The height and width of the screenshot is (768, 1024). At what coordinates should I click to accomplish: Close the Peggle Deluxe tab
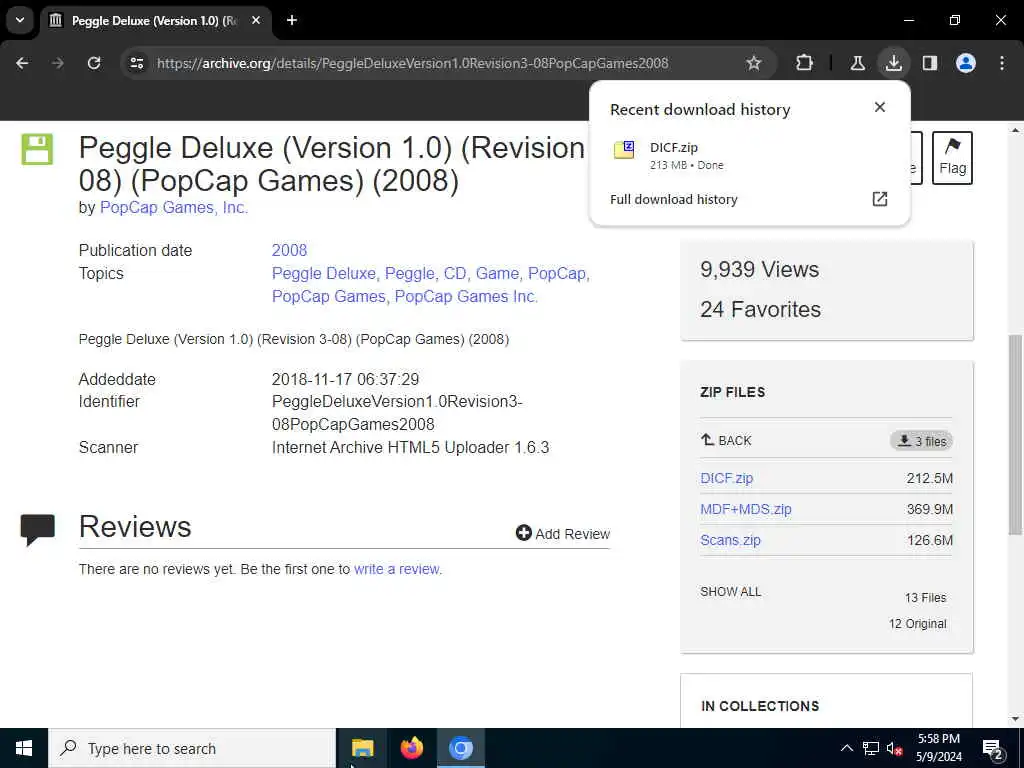click(x=256, y=20)
